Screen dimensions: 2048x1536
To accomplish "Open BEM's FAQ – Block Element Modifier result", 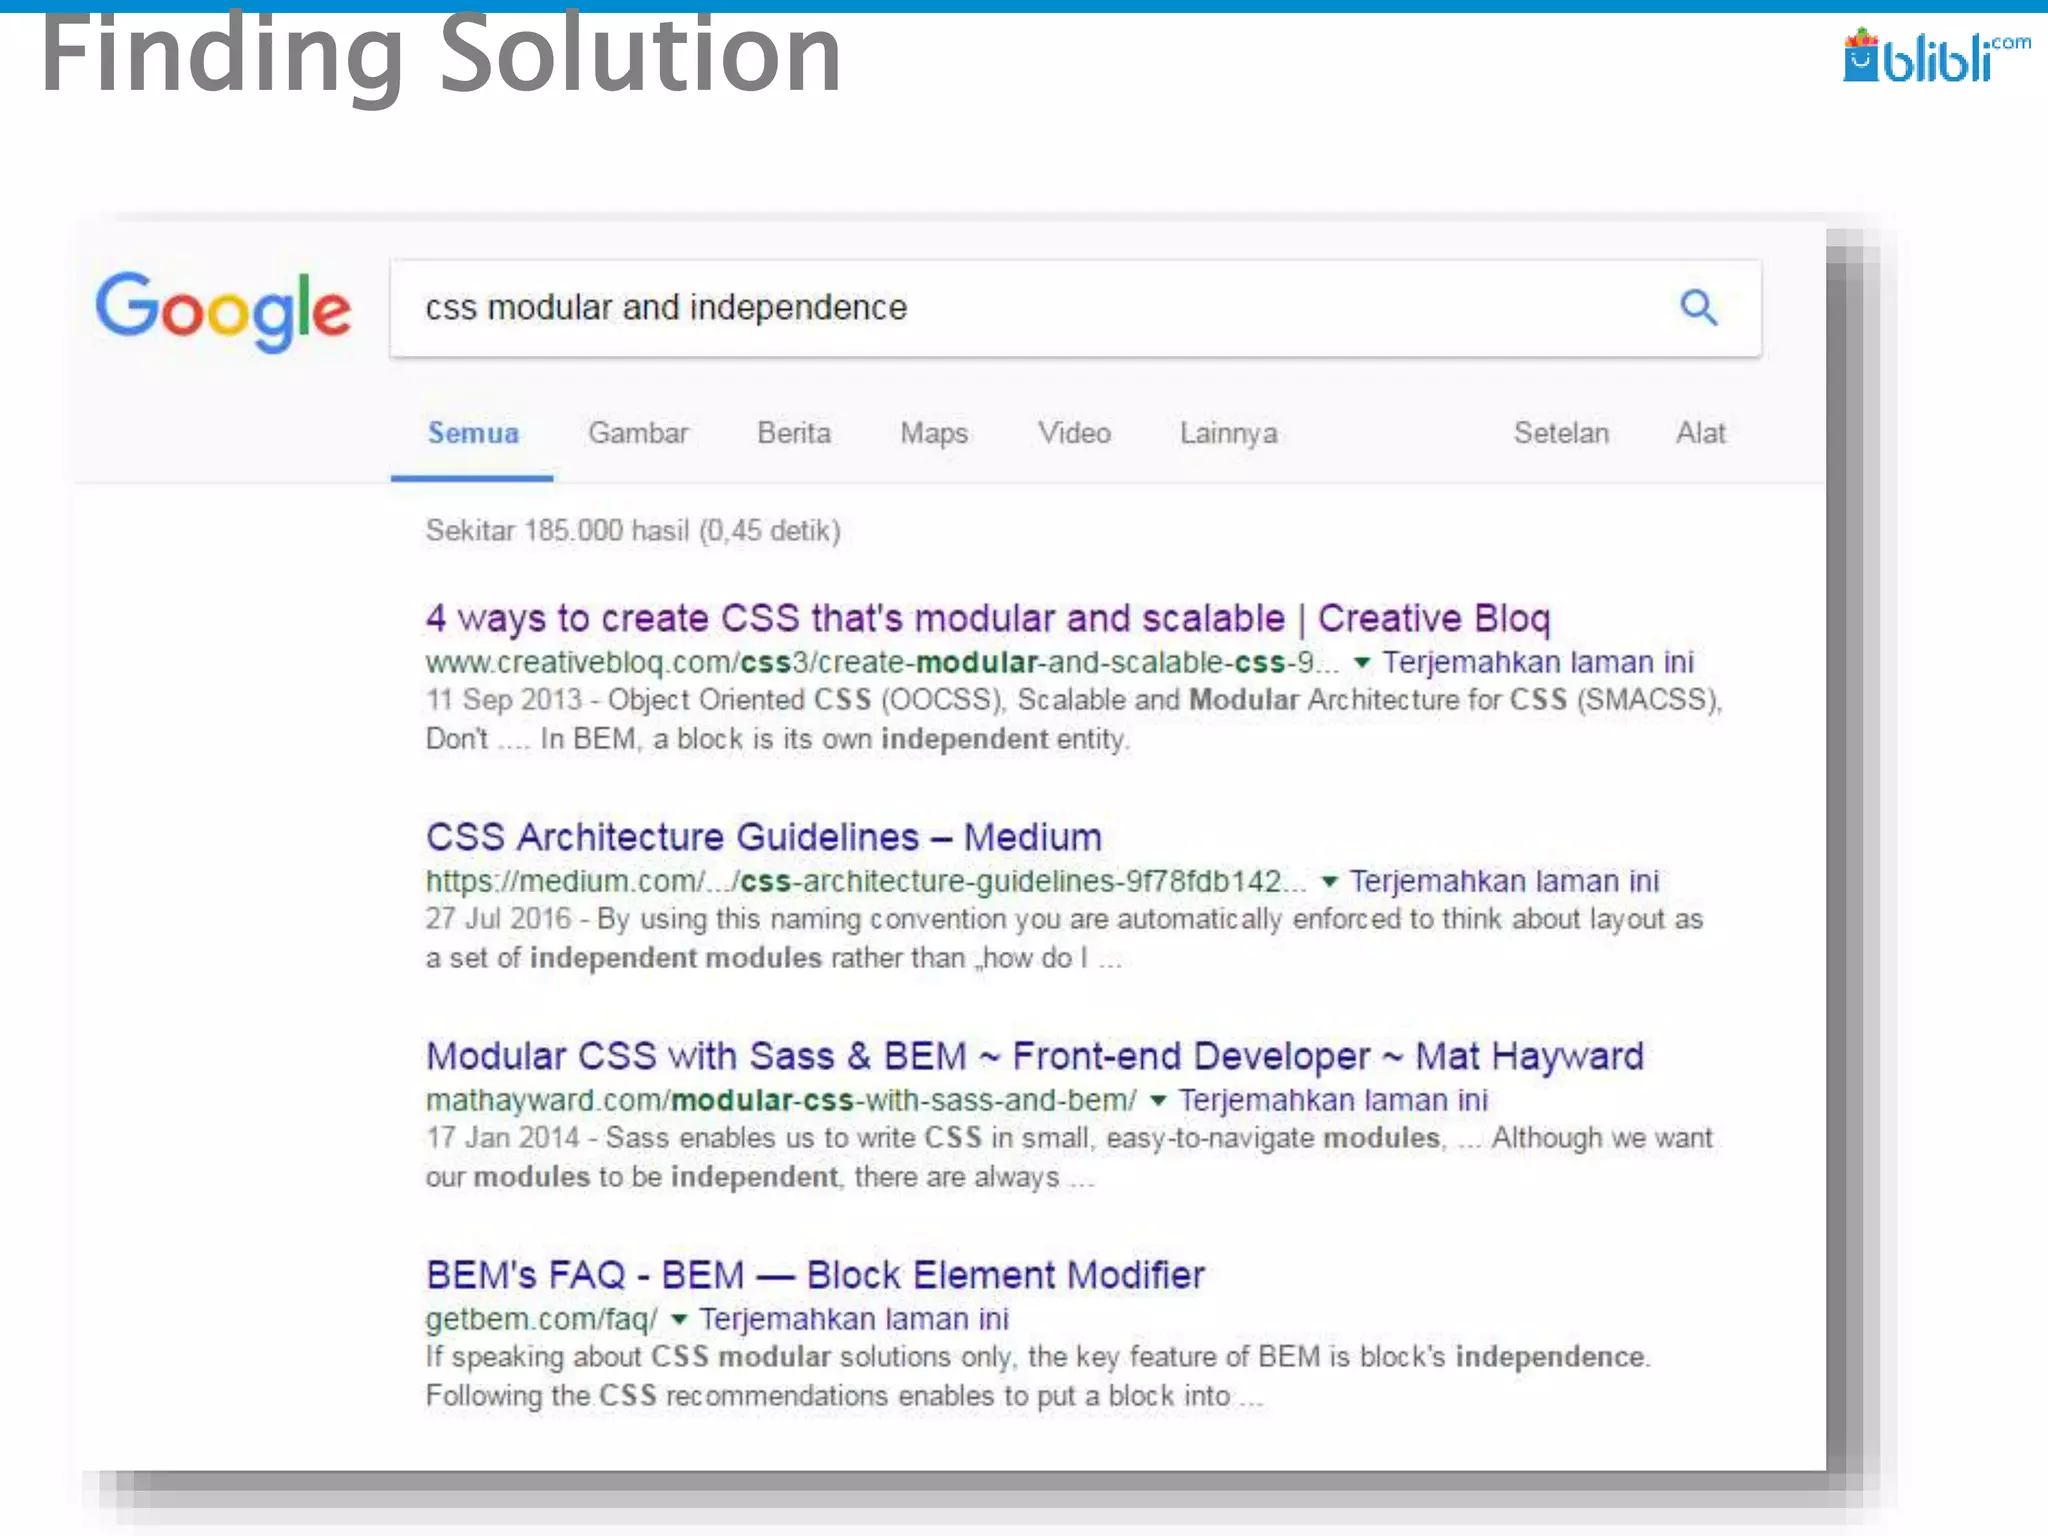I will pos(815,1275).
